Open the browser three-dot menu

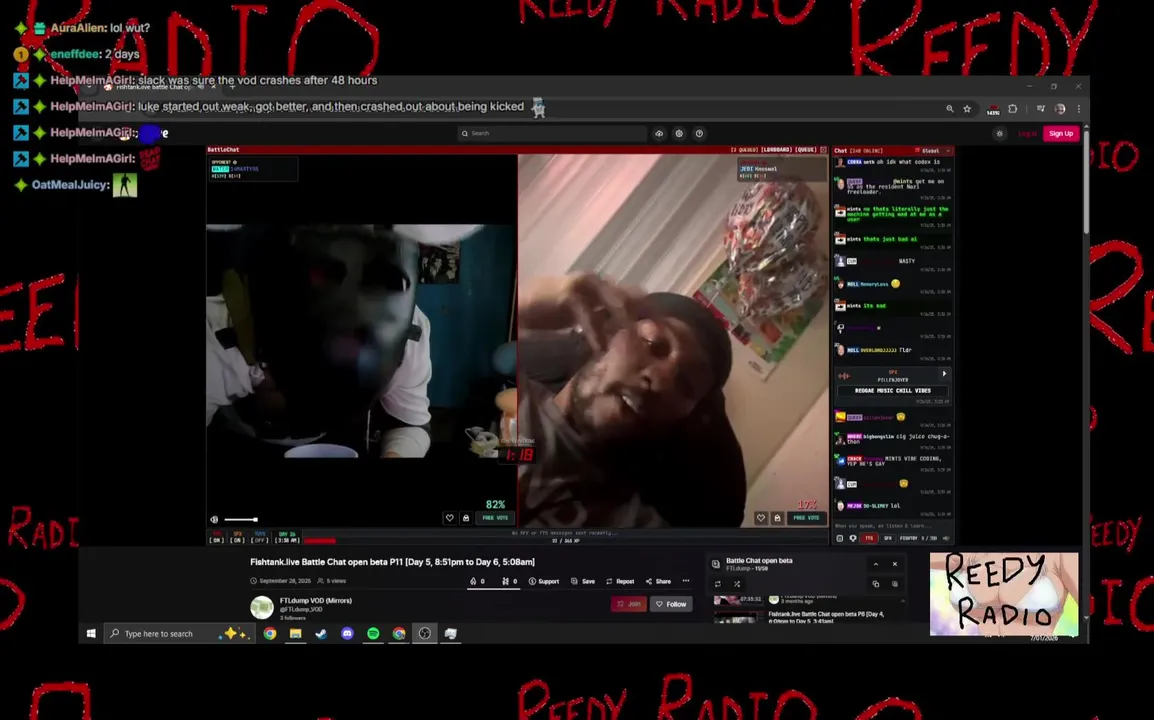[1079, 108]
